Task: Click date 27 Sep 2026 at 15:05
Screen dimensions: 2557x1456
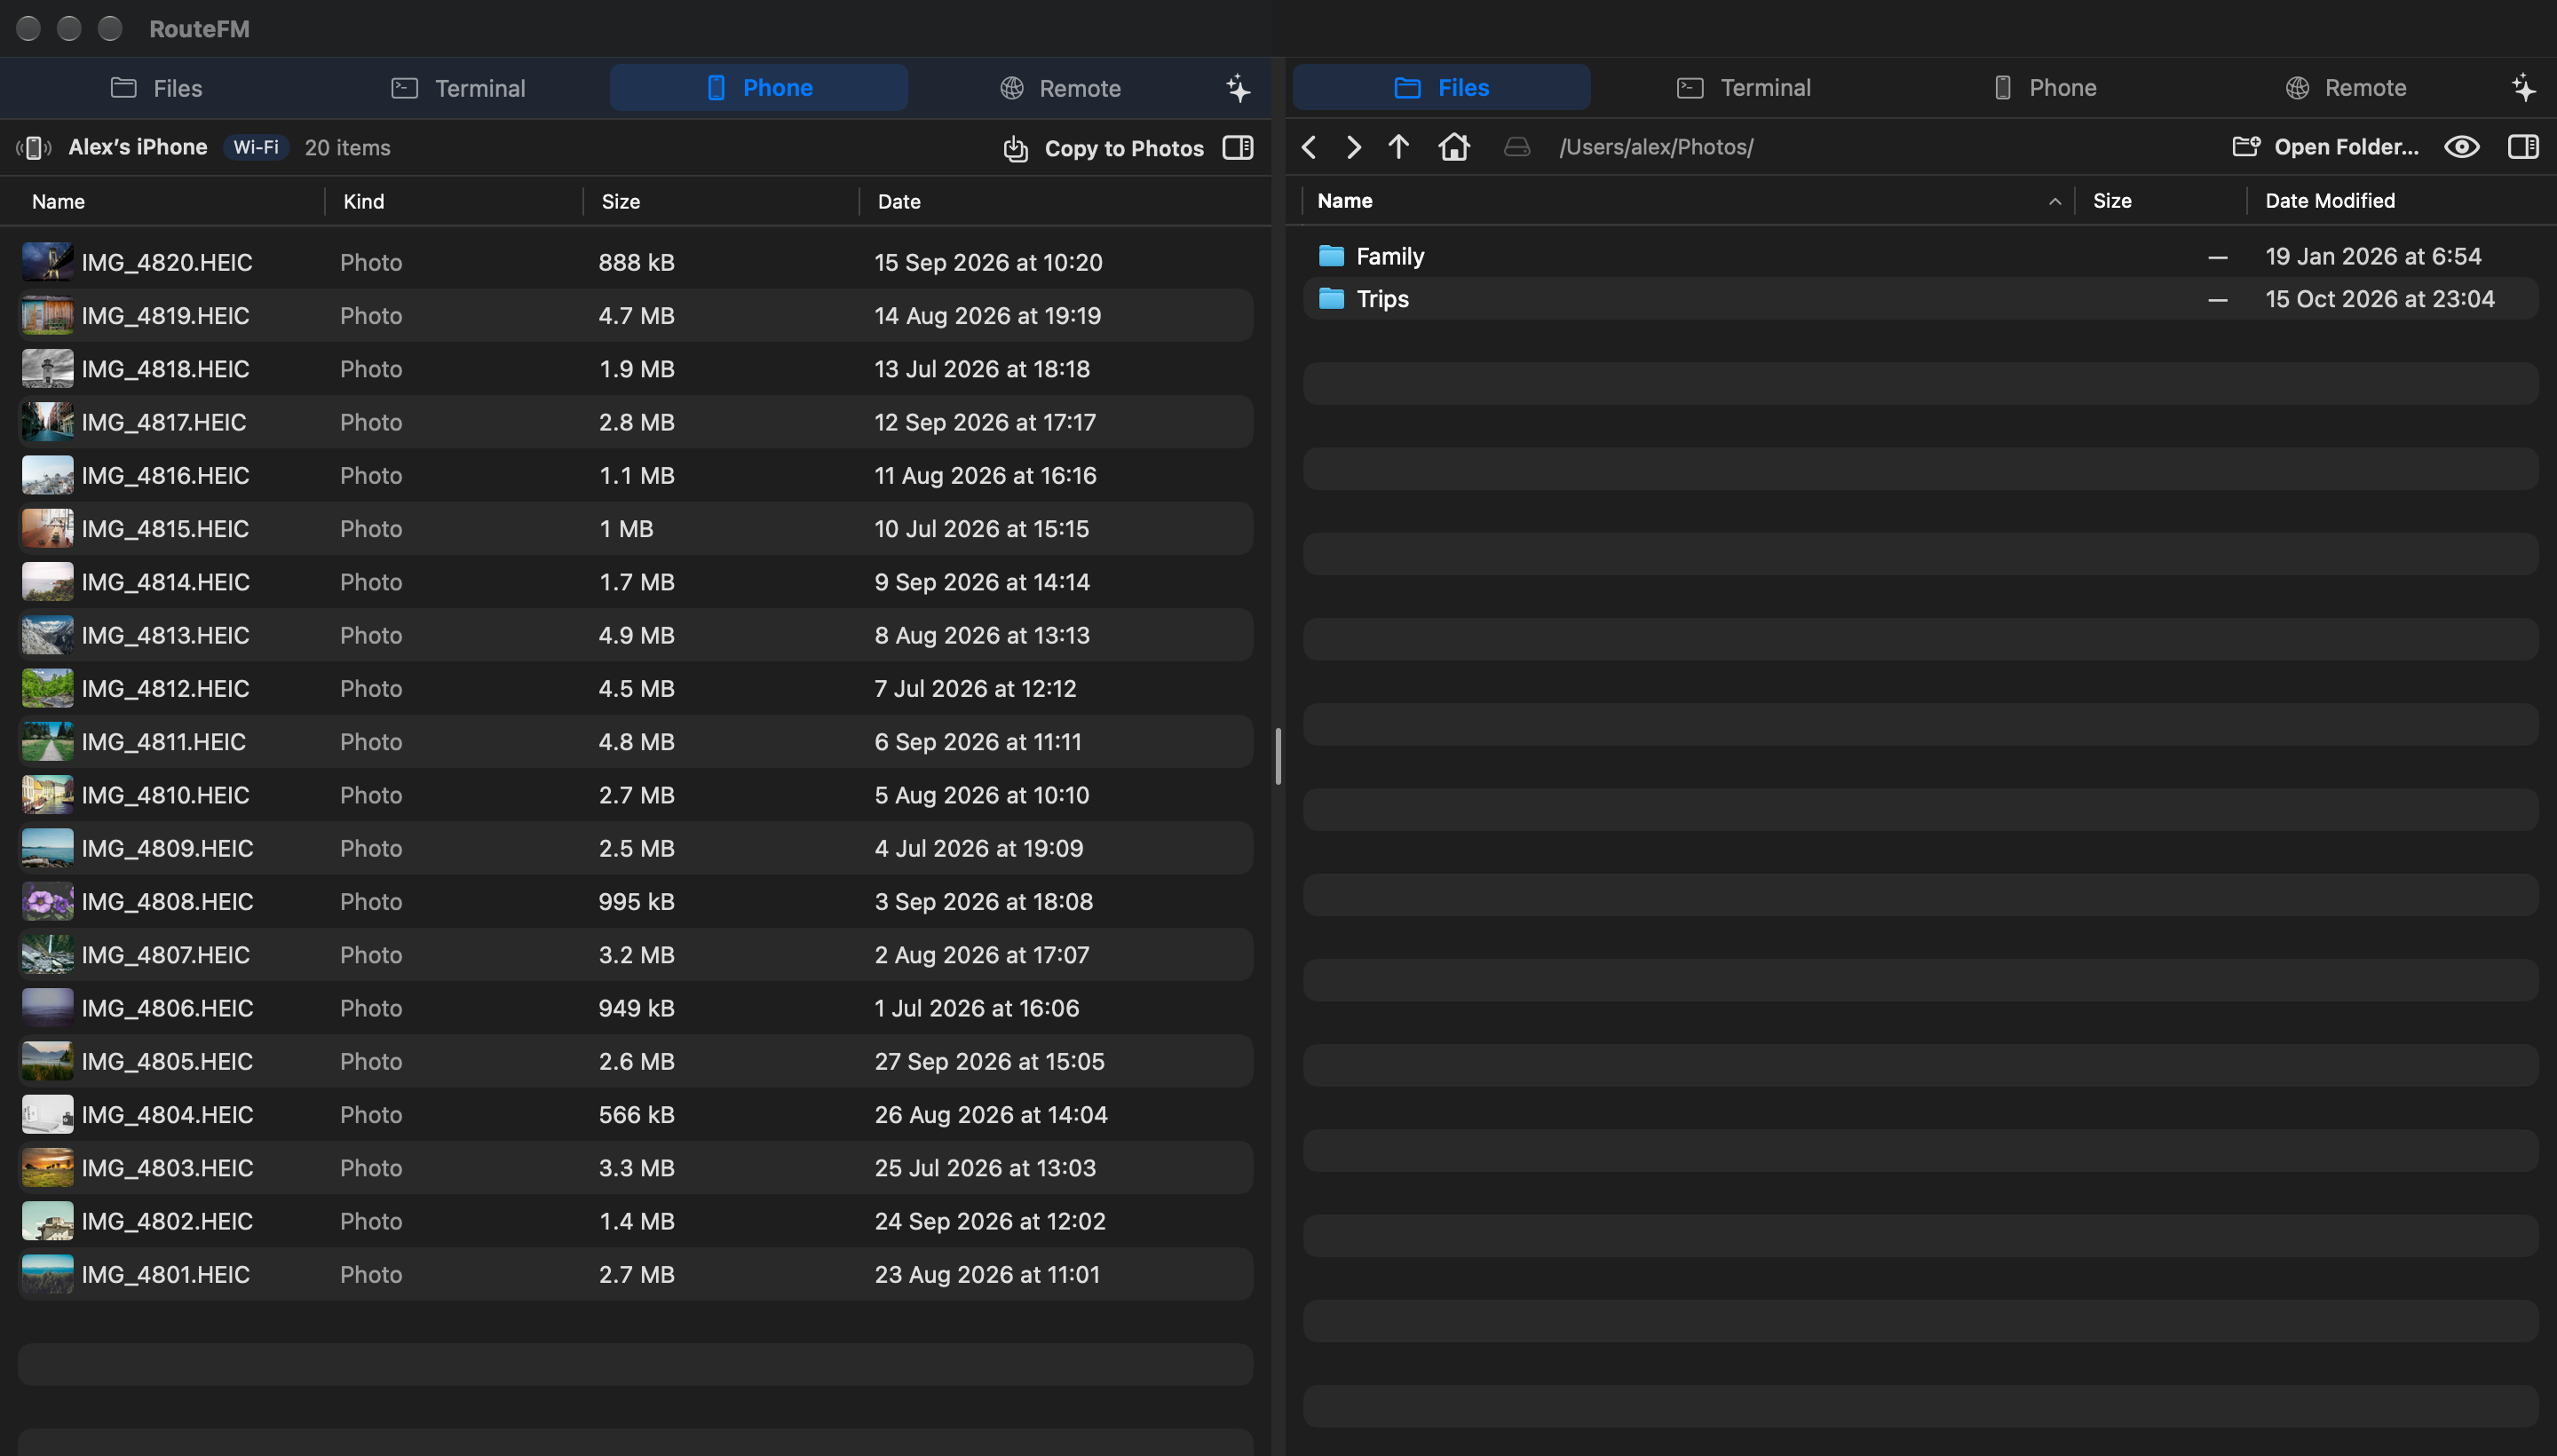Action: coord(989,1061)
